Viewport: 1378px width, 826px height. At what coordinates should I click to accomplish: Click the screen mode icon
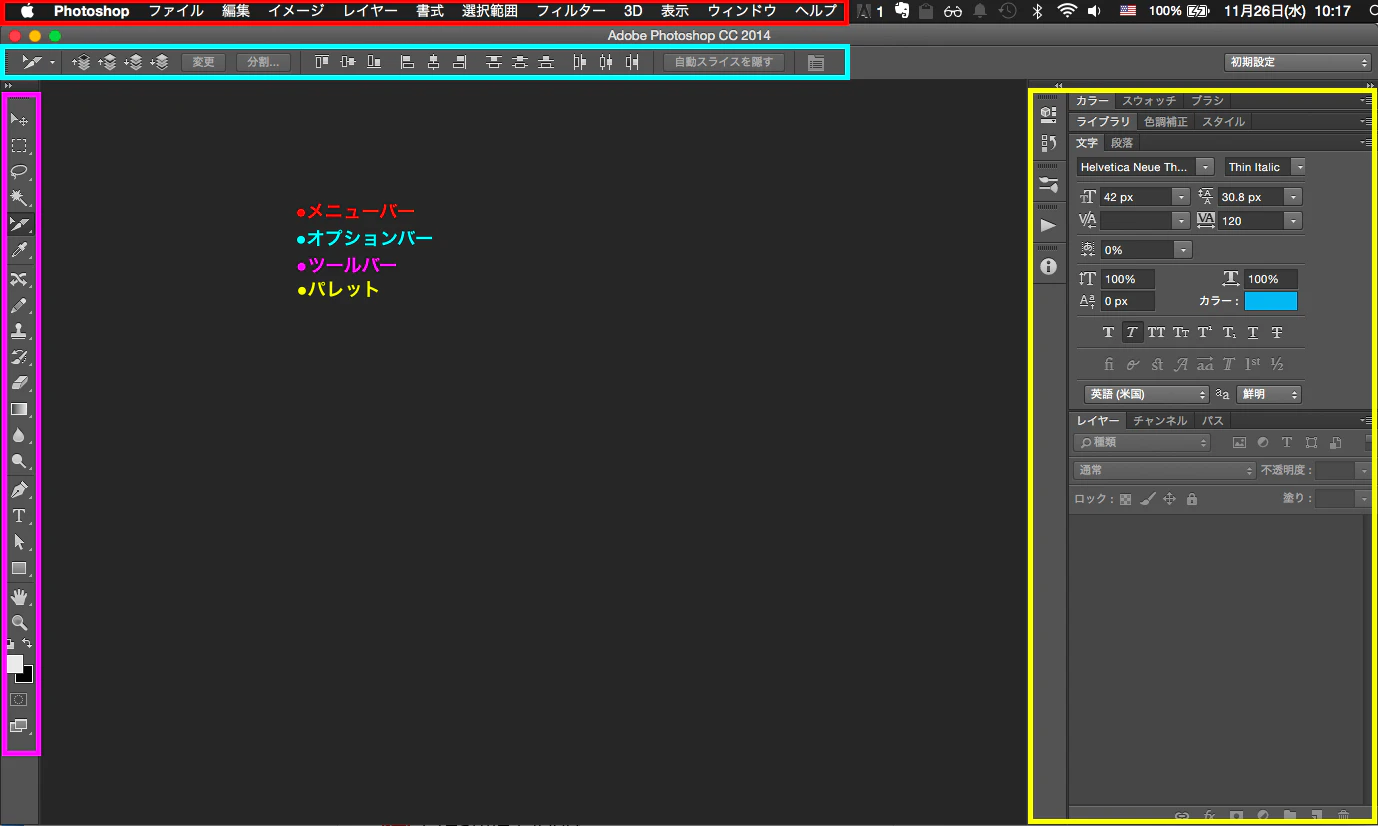pos(19,727)
